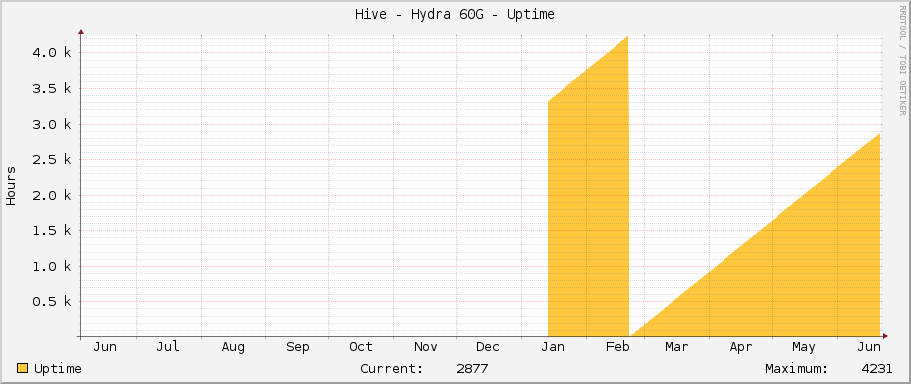
Task: Select the 1.0 k y-axis value
Action: (x=52, y=267)
